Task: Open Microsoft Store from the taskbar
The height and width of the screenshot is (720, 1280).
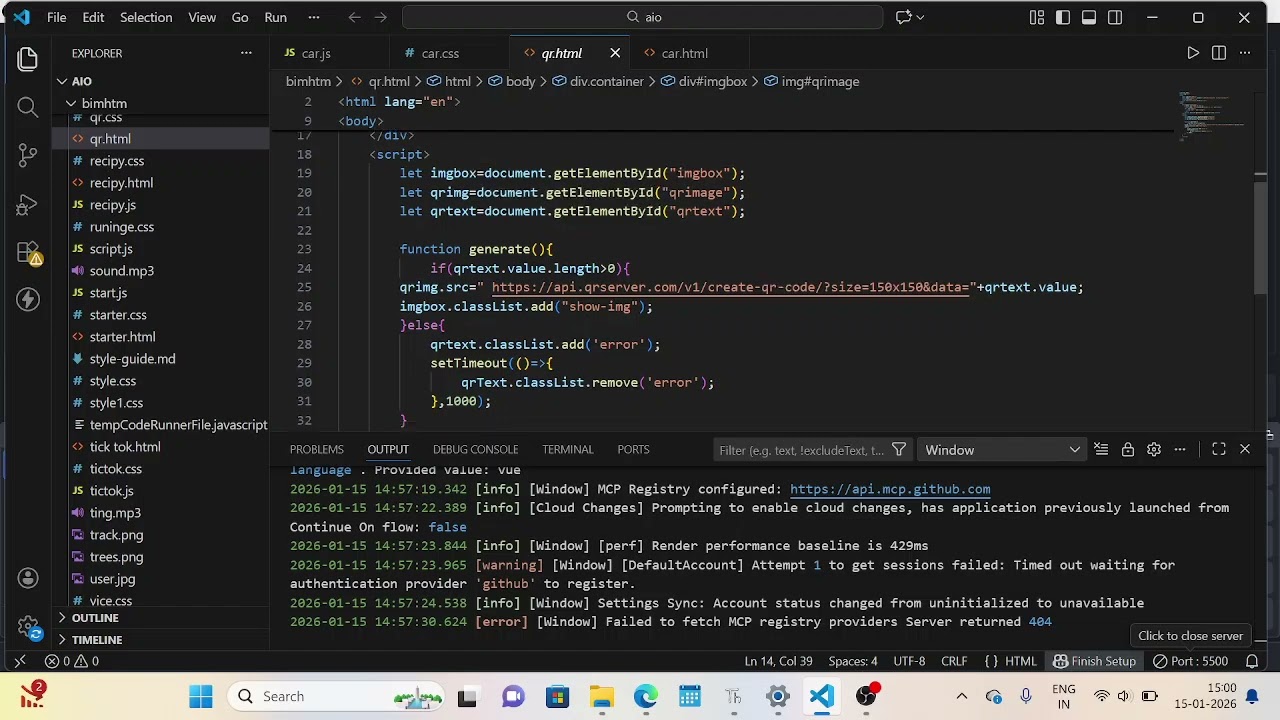Action: [x=557, y=697]
